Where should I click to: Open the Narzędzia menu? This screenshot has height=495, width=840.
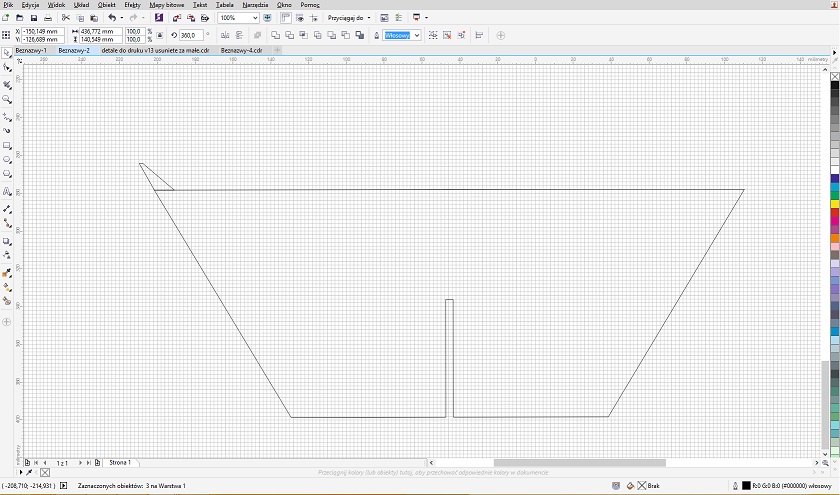tap(255, 5)
